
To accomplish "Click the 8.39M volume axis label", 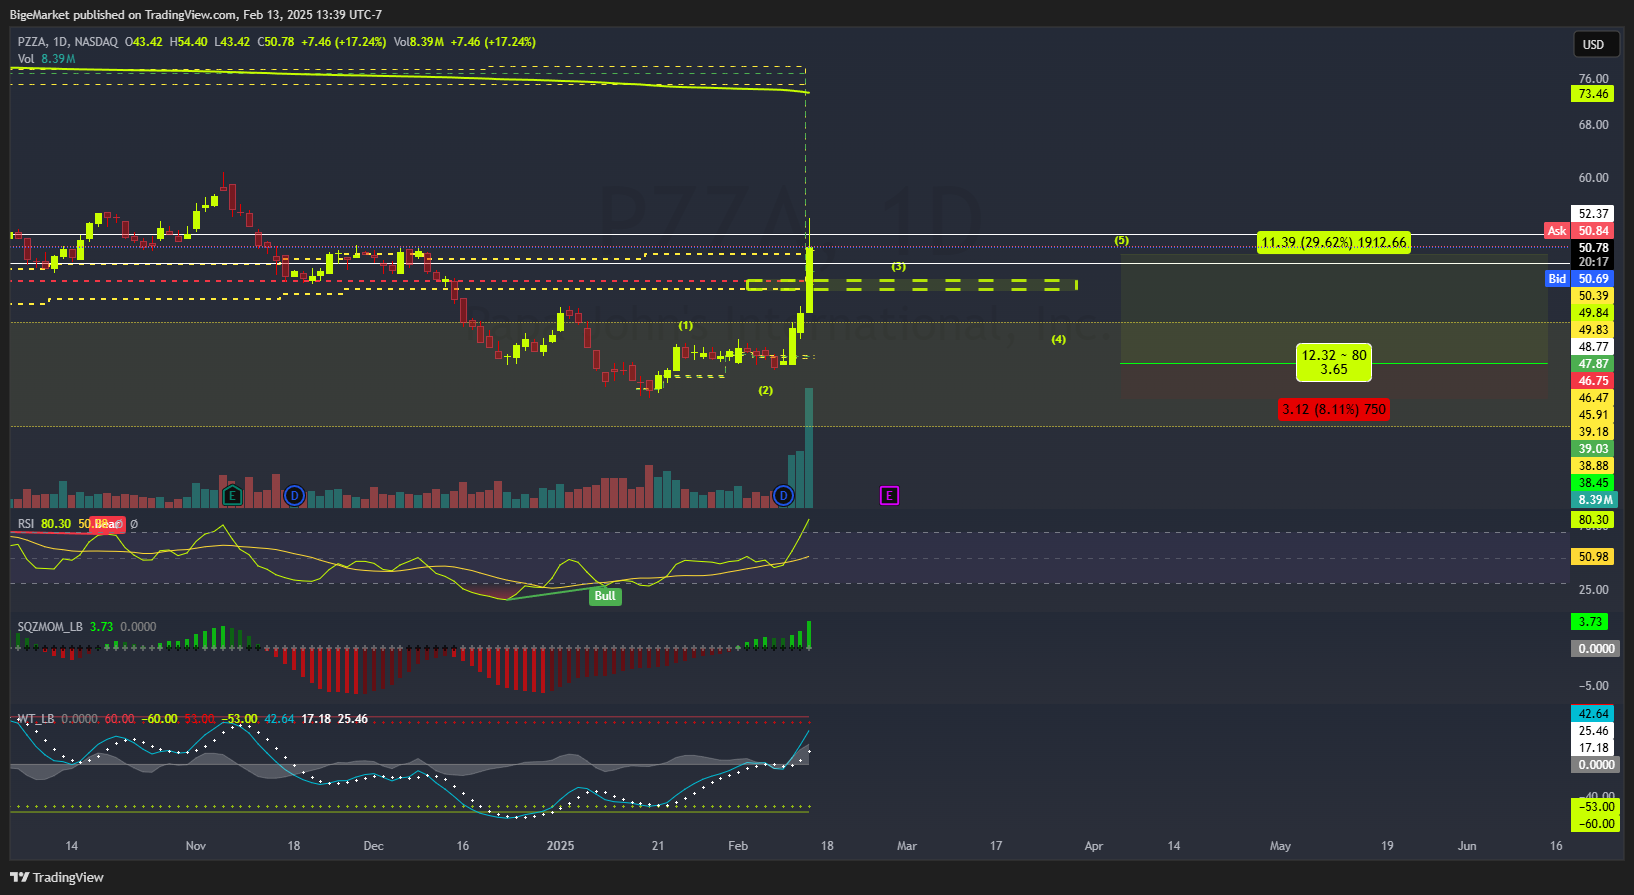I will point(1593,500).
